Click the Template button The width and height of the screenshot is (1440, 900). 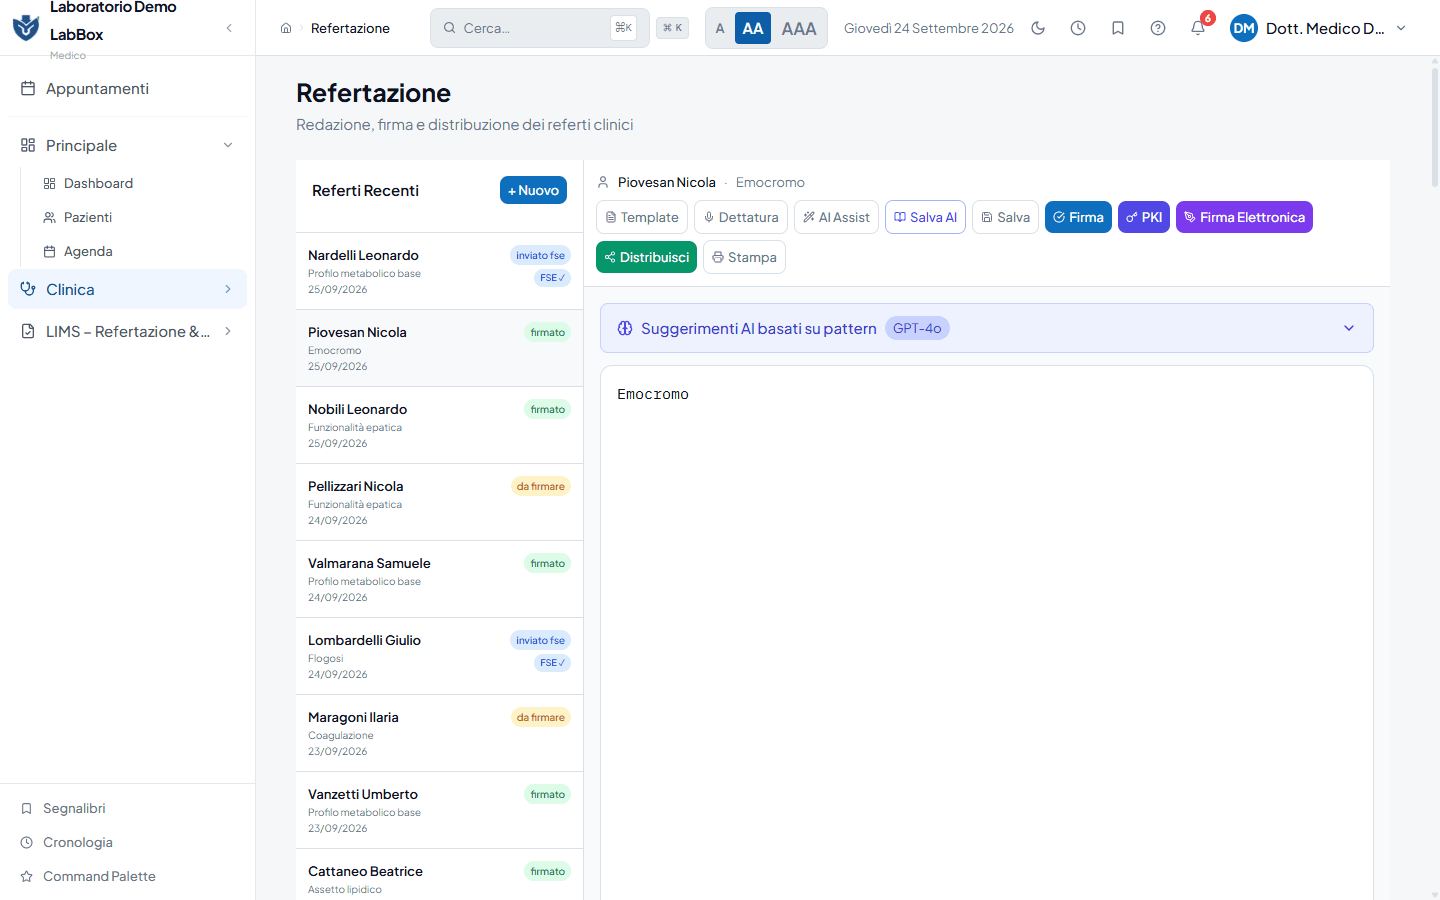642,217
